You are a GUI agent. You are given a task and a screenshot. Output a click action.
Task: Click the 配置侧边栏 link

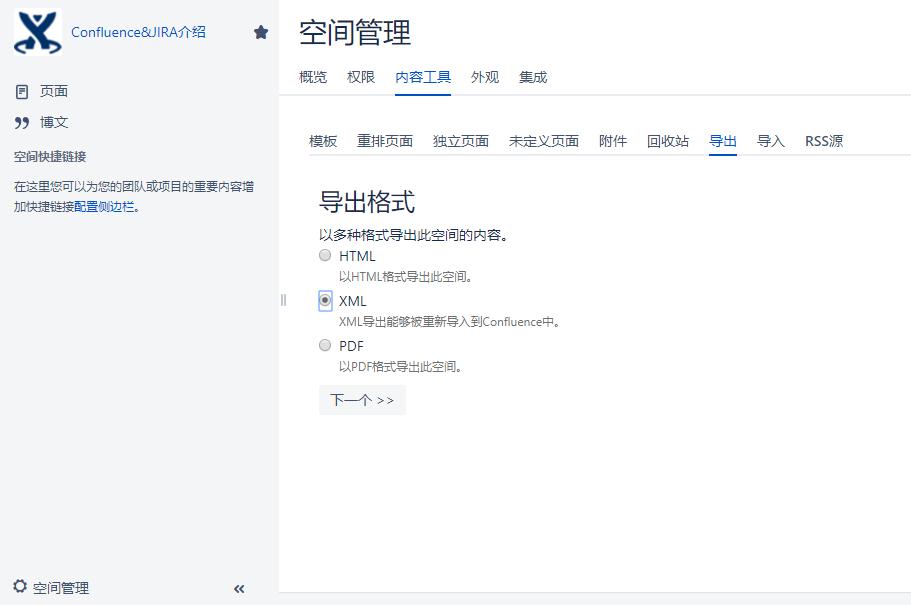point(104,207)
